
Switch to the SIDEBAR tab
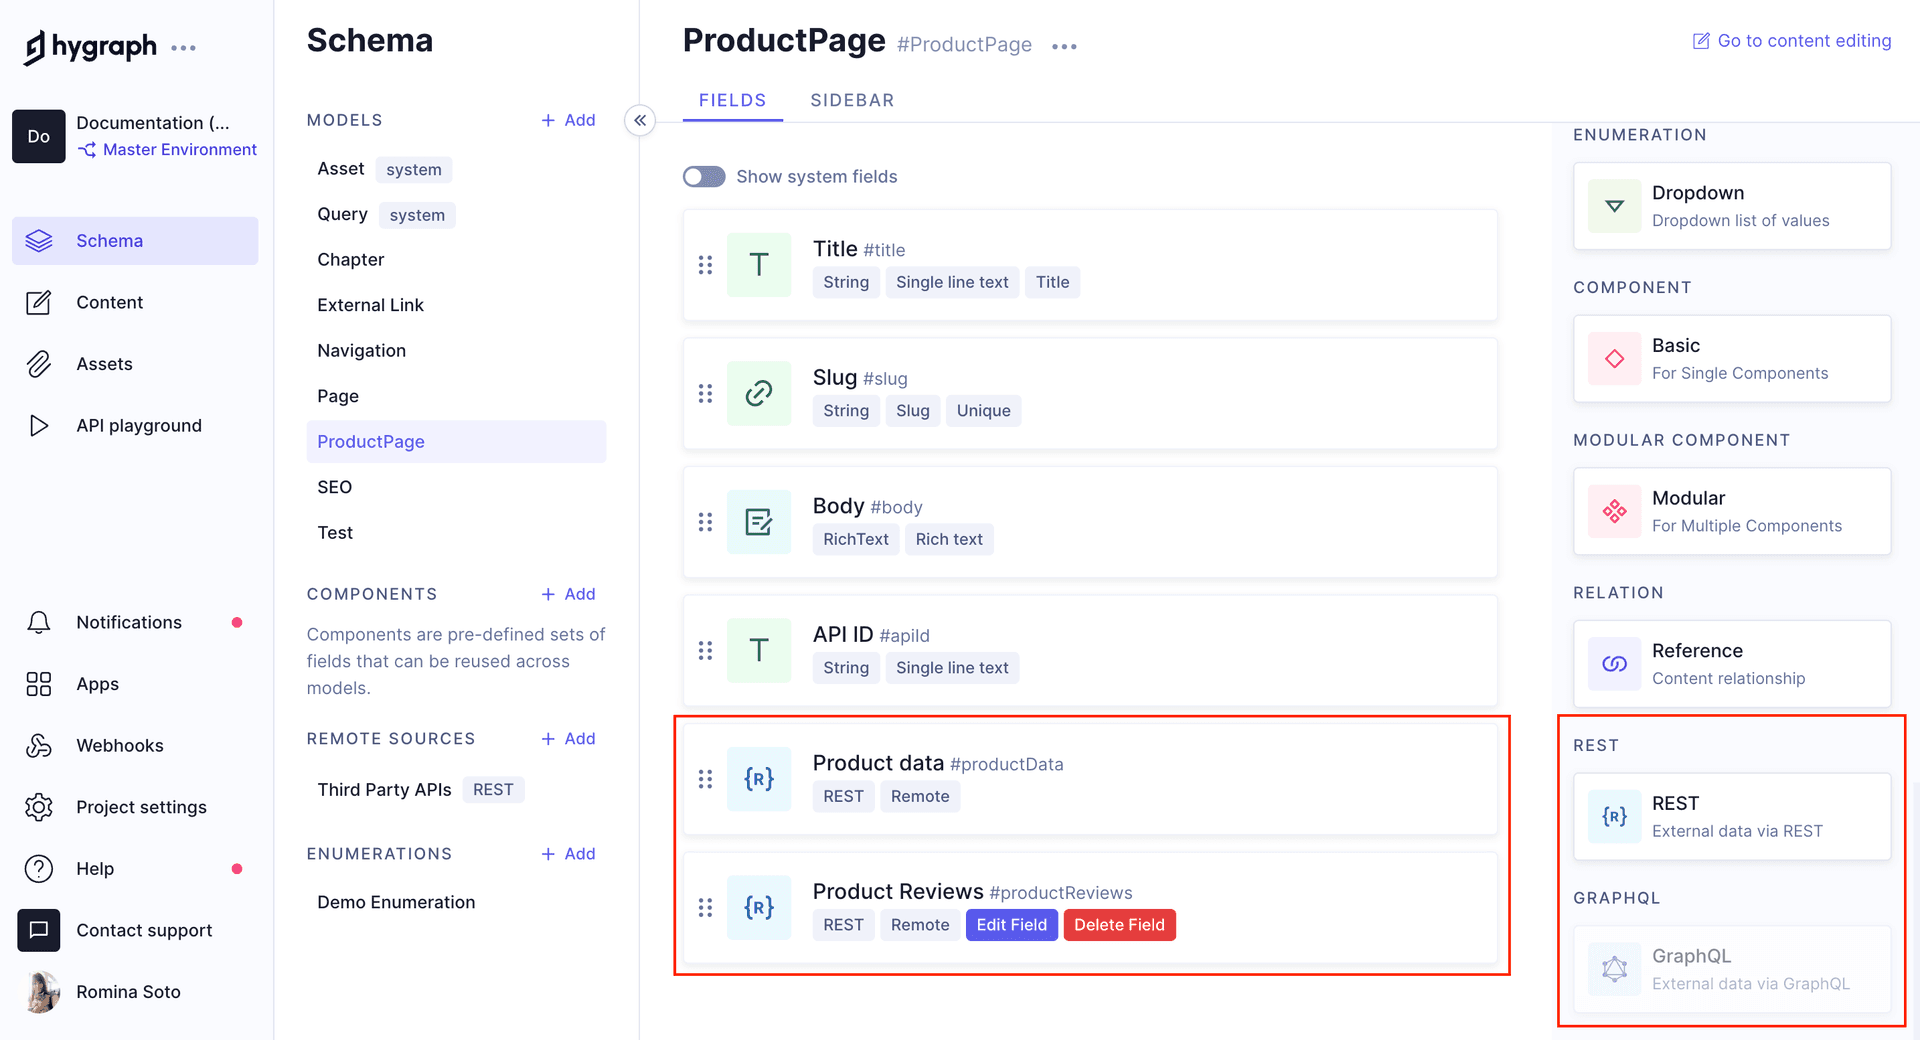(x=852, y=100)
